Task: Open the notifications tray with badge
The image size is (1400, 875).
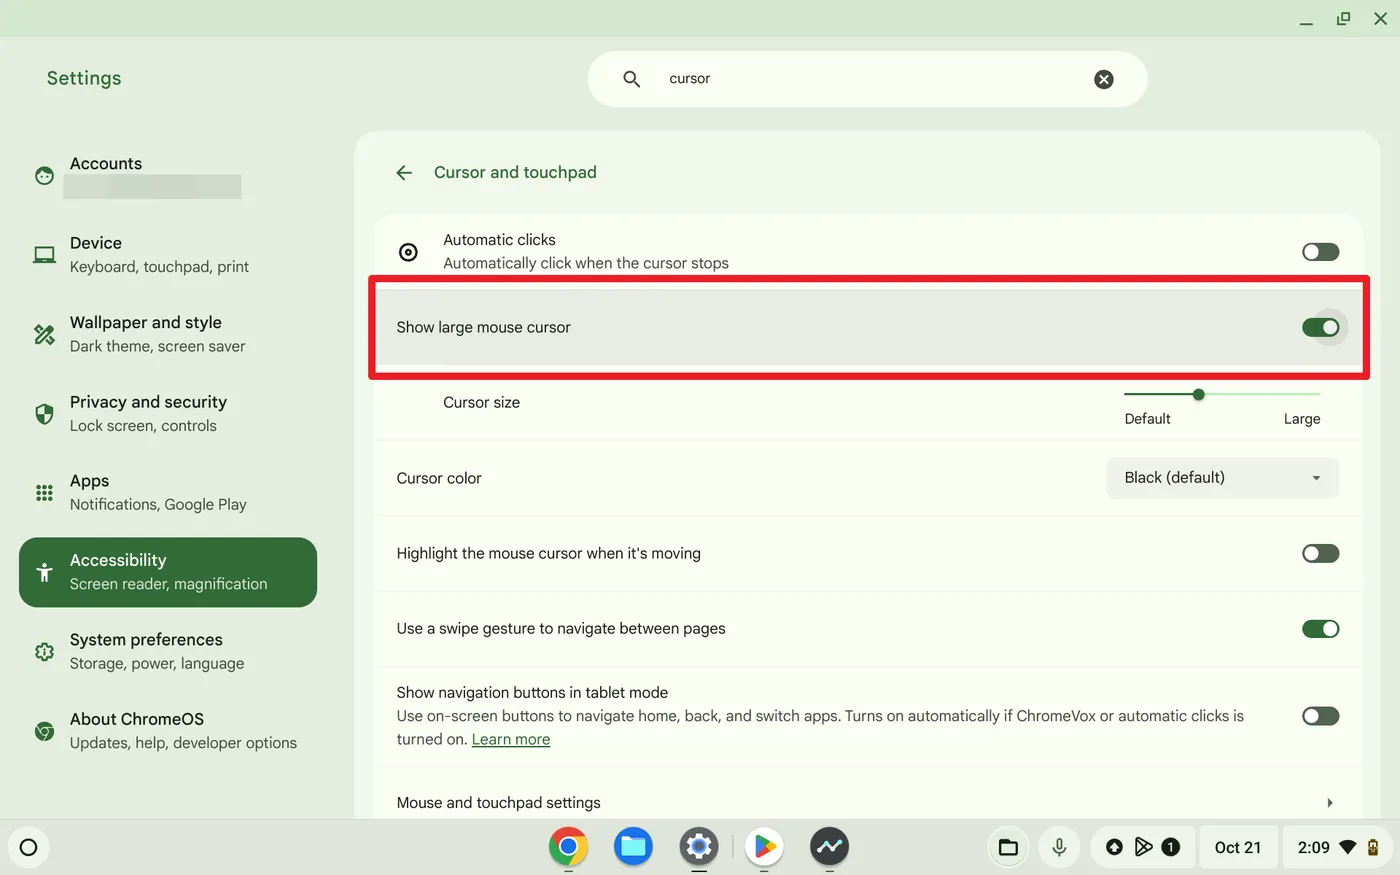Action: [1142, 848]
